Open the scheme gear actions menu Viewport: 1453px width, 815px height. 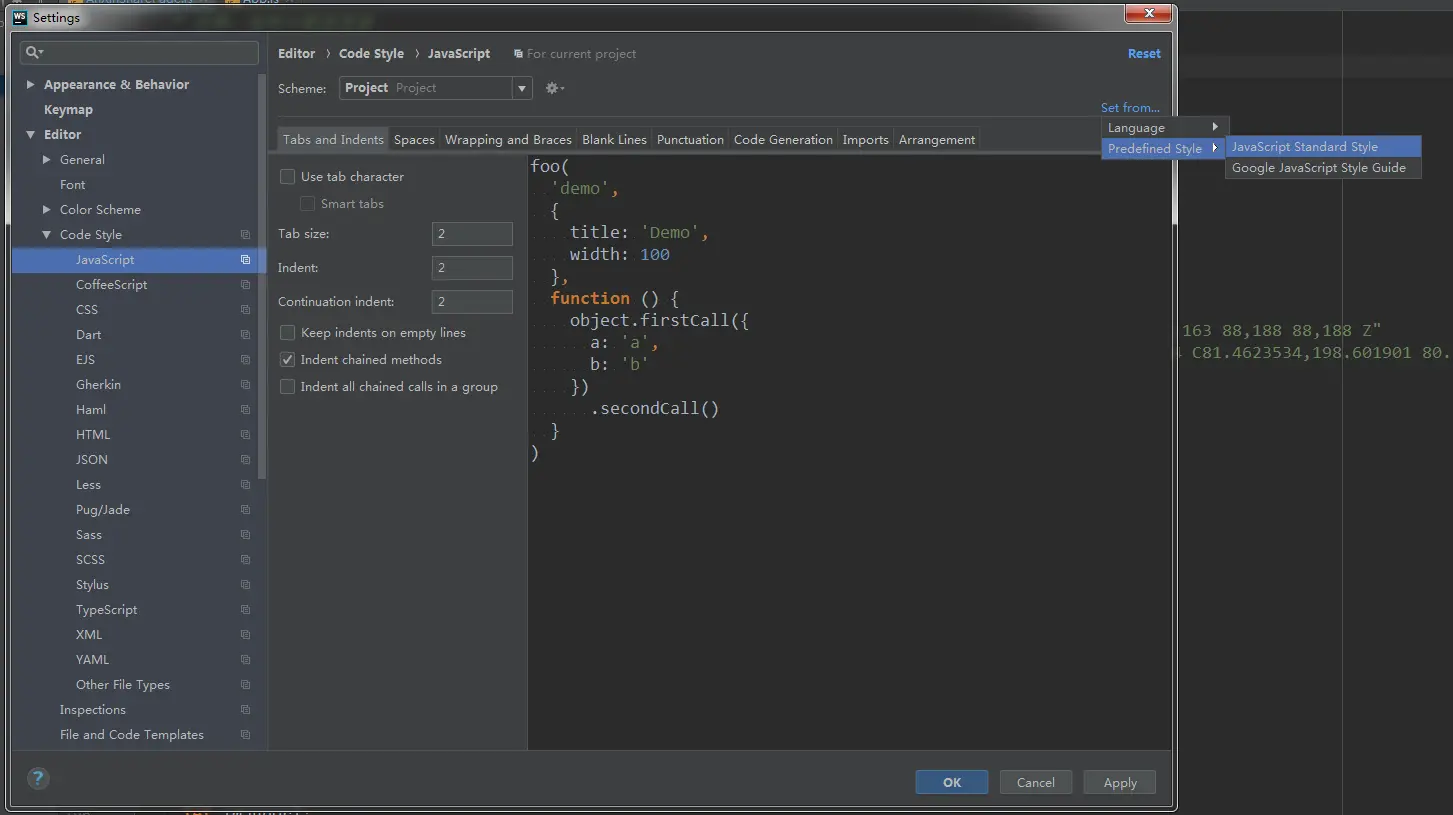pos(554,88)
